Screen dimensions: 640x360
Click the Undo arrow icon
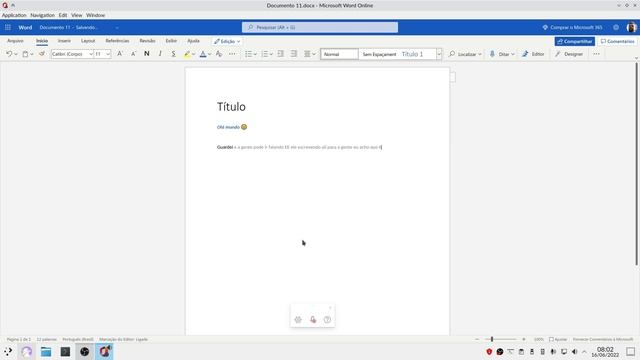(x=9, y=54)
